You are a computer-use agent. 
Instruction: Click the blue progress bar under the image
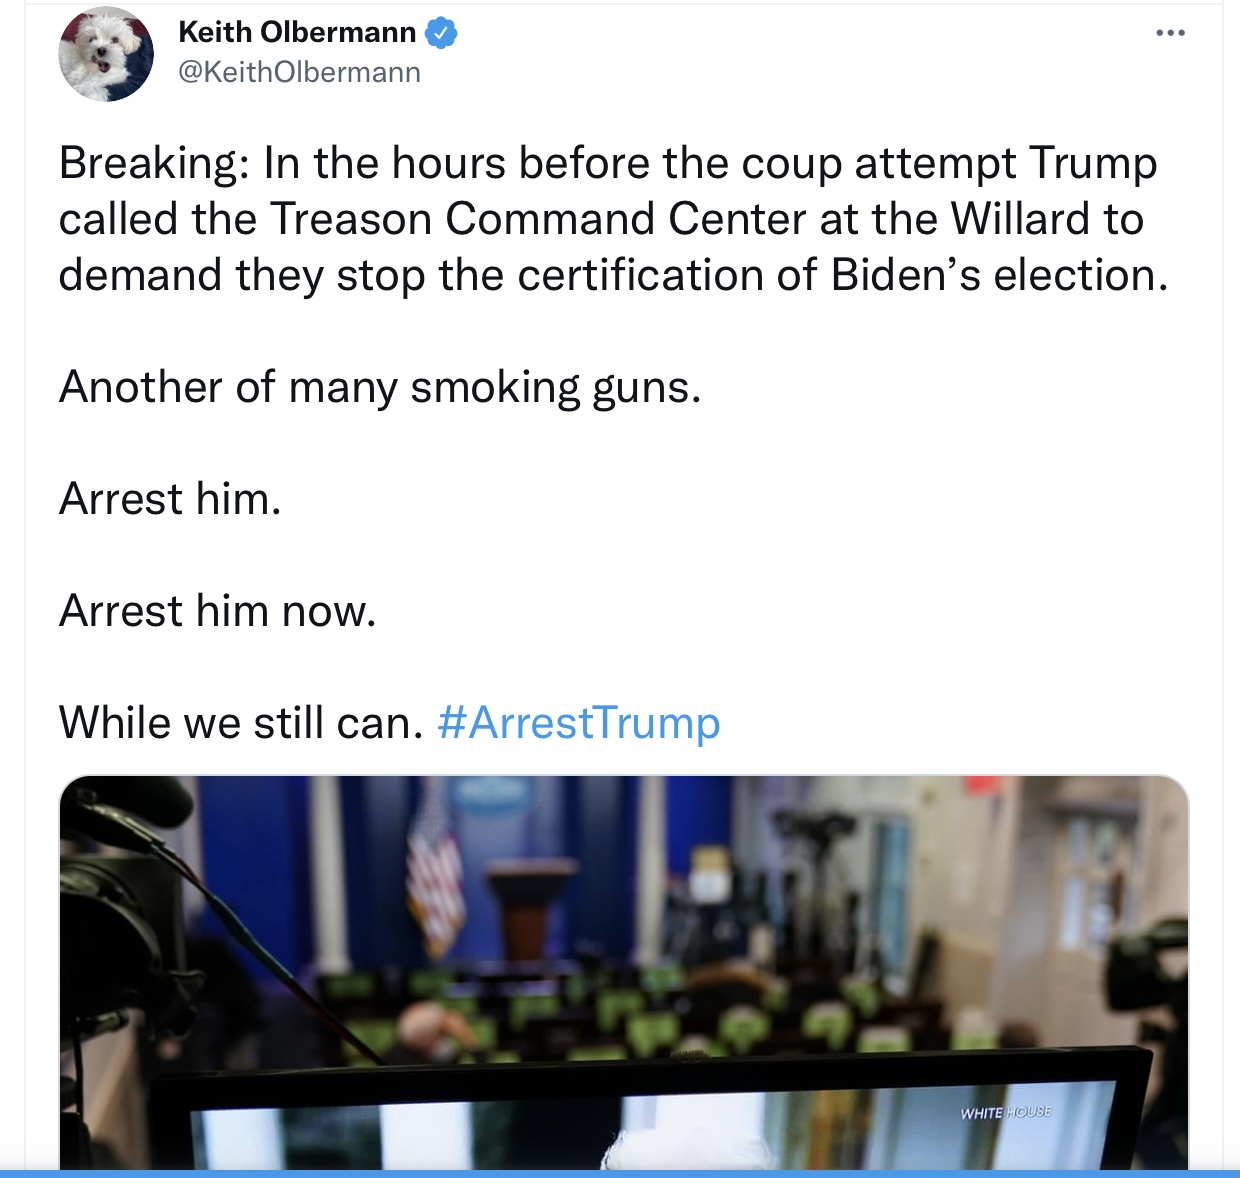pos(620,1174)
